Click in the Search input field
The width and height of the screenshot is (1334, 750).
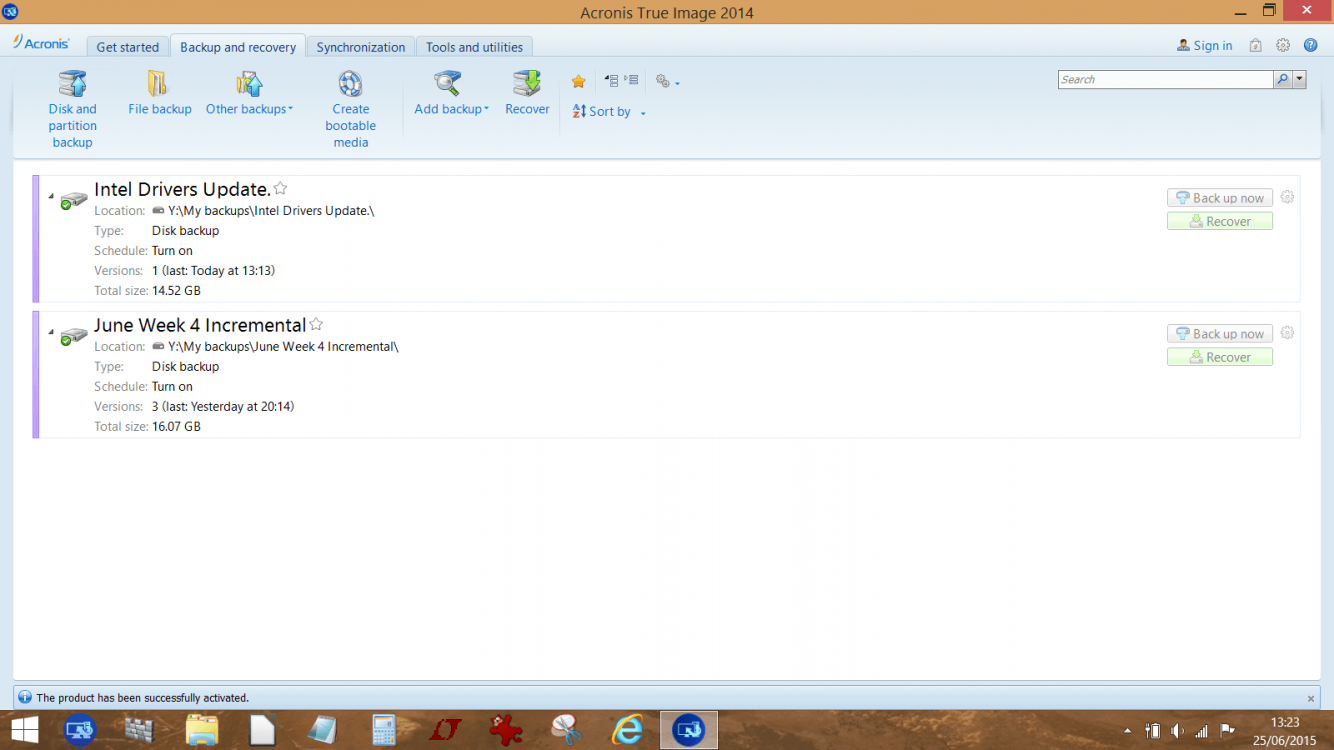(1164, 79)
